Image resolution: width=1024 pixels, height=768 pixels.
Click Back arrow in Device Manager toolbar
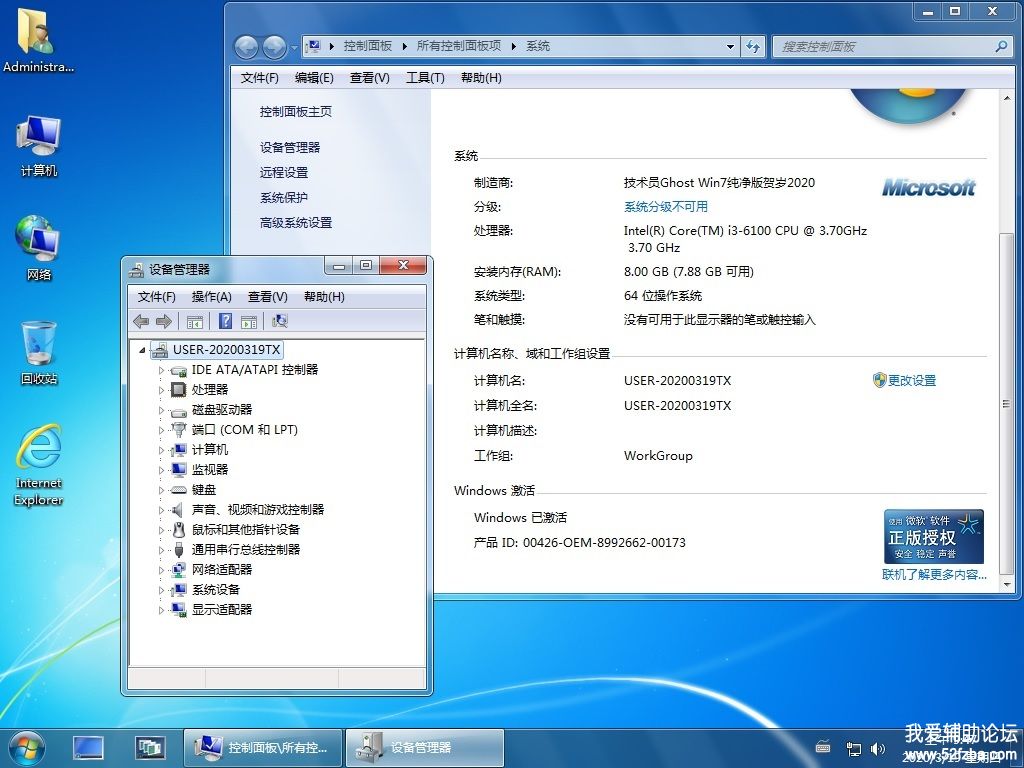click(x=141, y=321)
